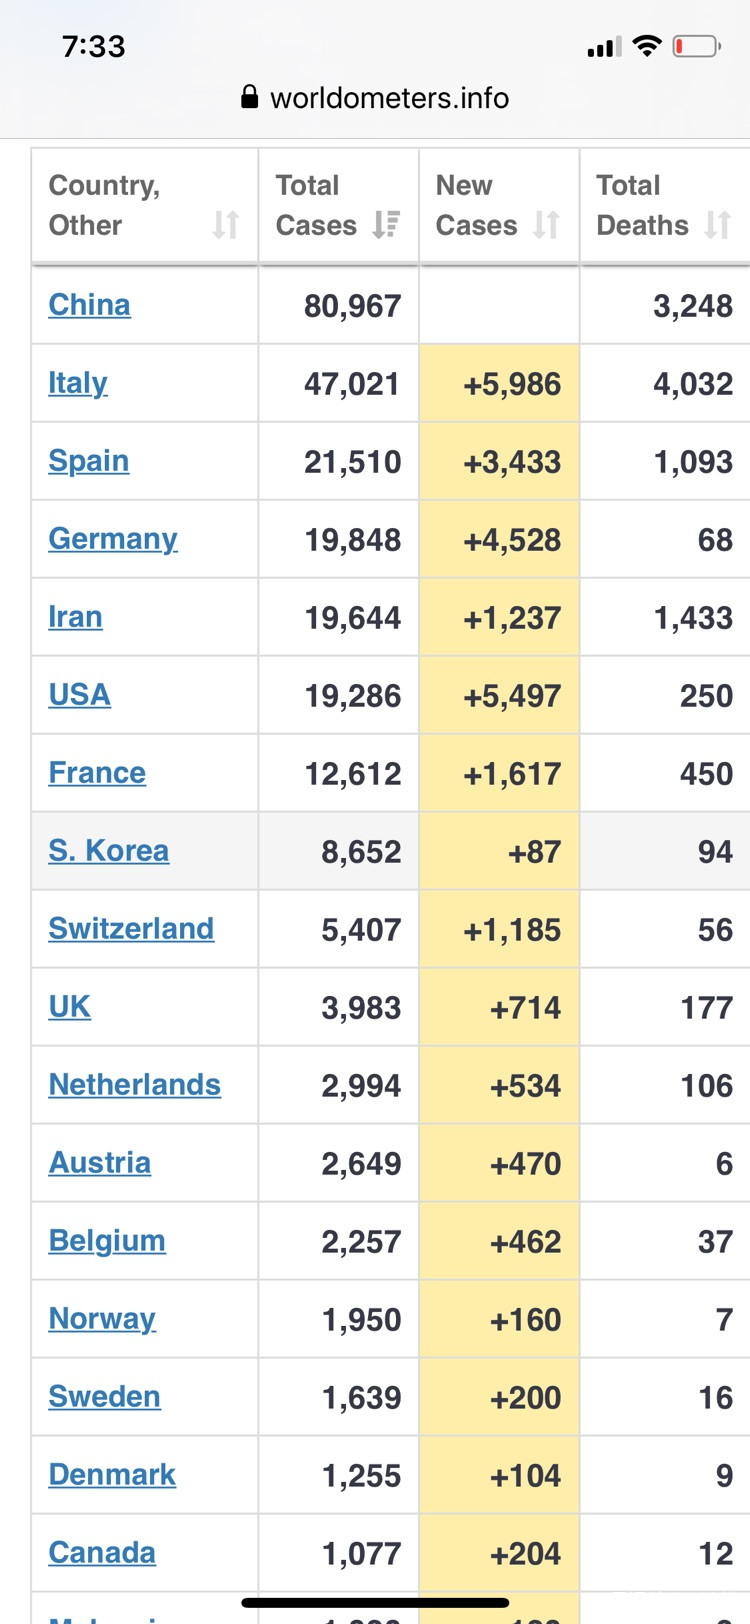Open the Switzerland country page

pyautogui.click(x=131, y=929)
